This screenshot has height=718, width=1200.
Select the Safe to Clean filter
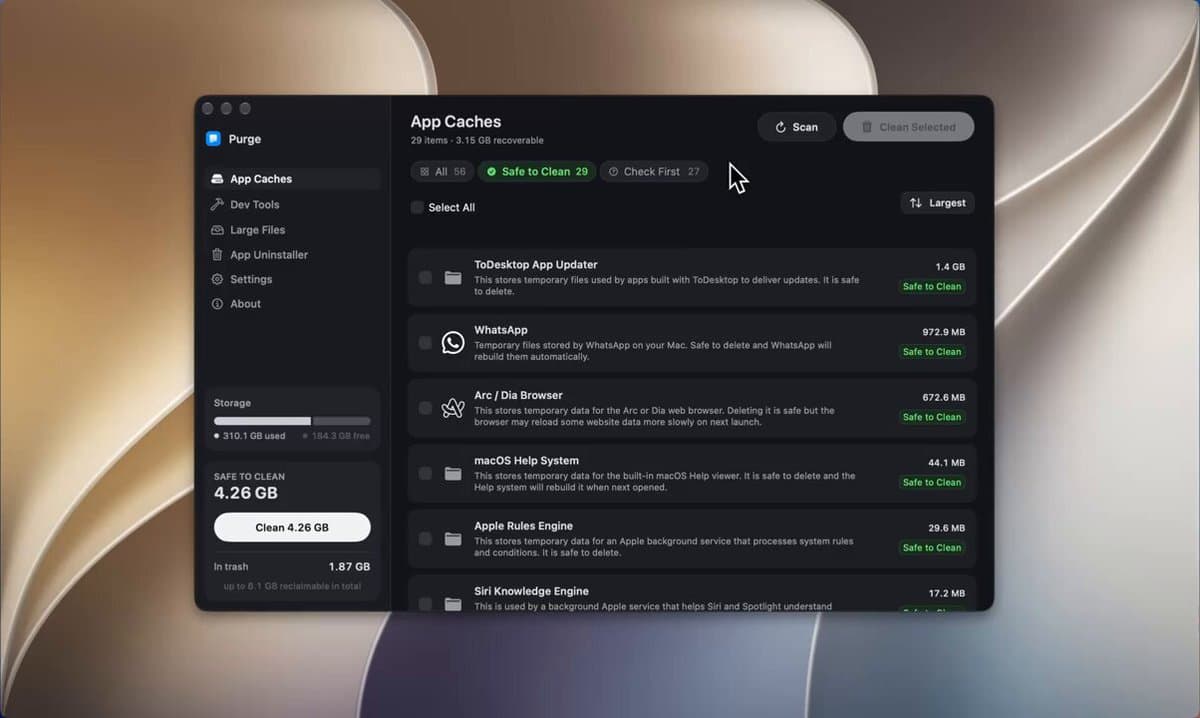[x=537, y=172]
